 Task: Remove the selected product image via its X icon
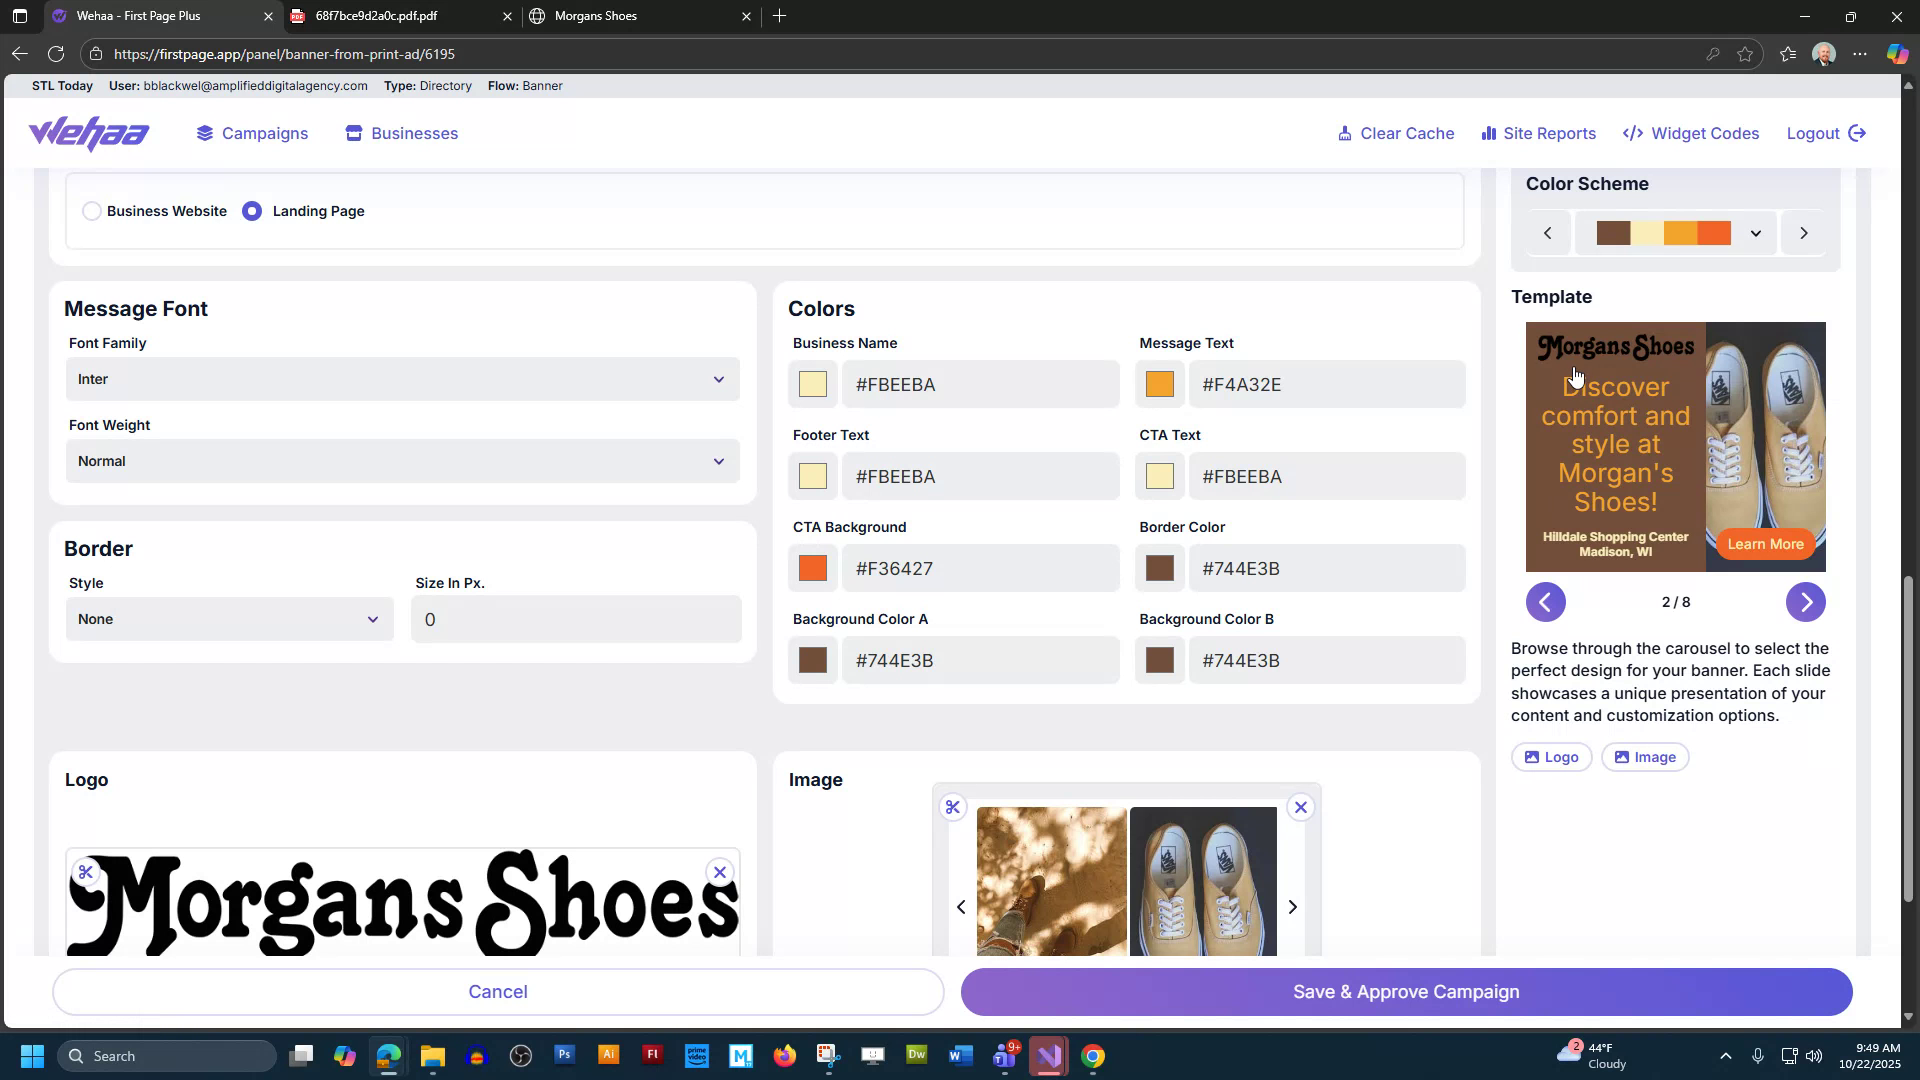[x=1300, y=806]
